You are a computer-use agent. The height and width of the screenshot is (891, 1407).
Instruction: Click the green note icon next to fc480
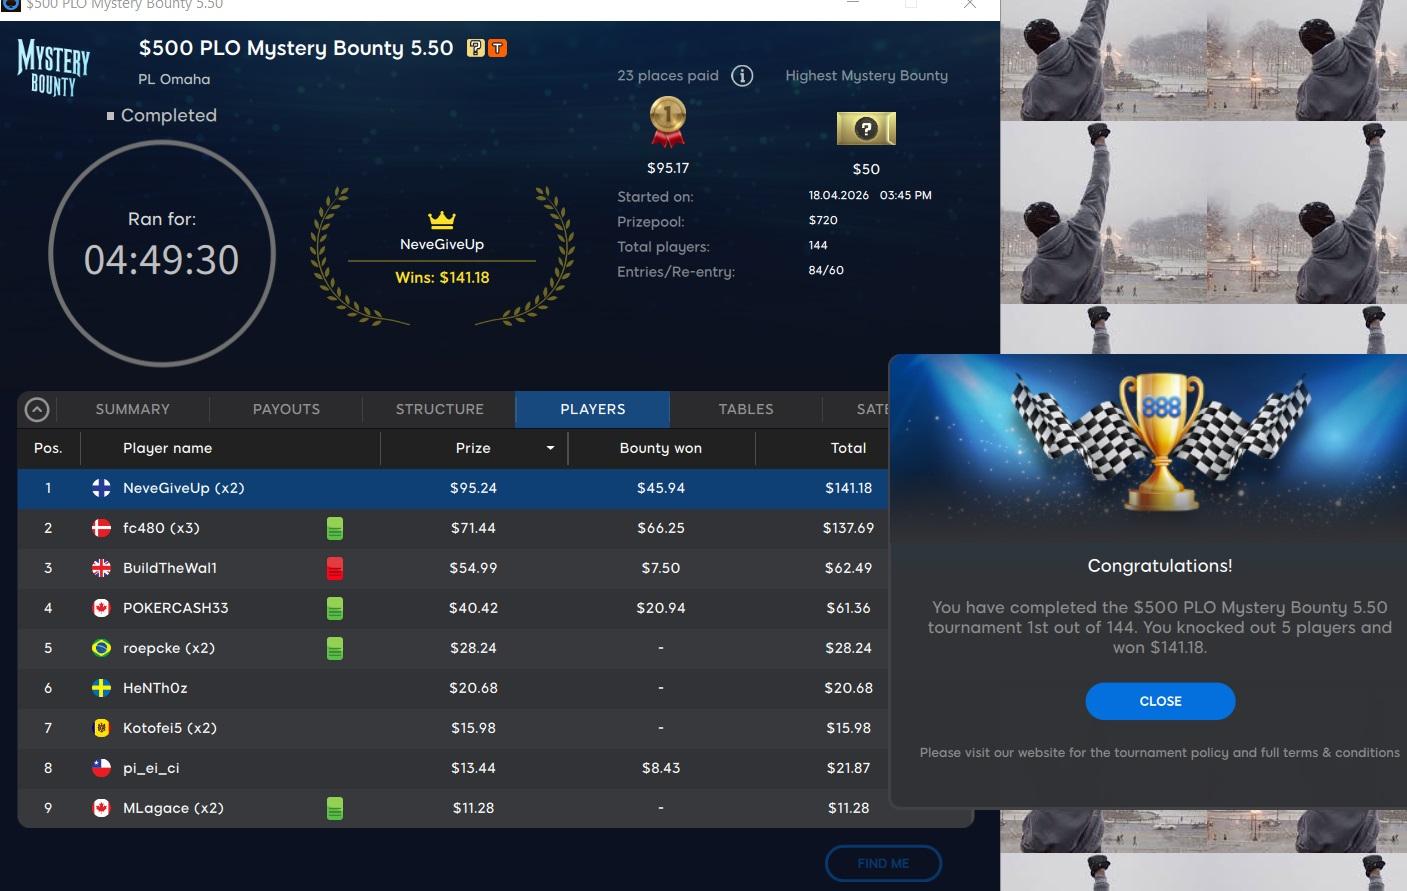point(335,528)
